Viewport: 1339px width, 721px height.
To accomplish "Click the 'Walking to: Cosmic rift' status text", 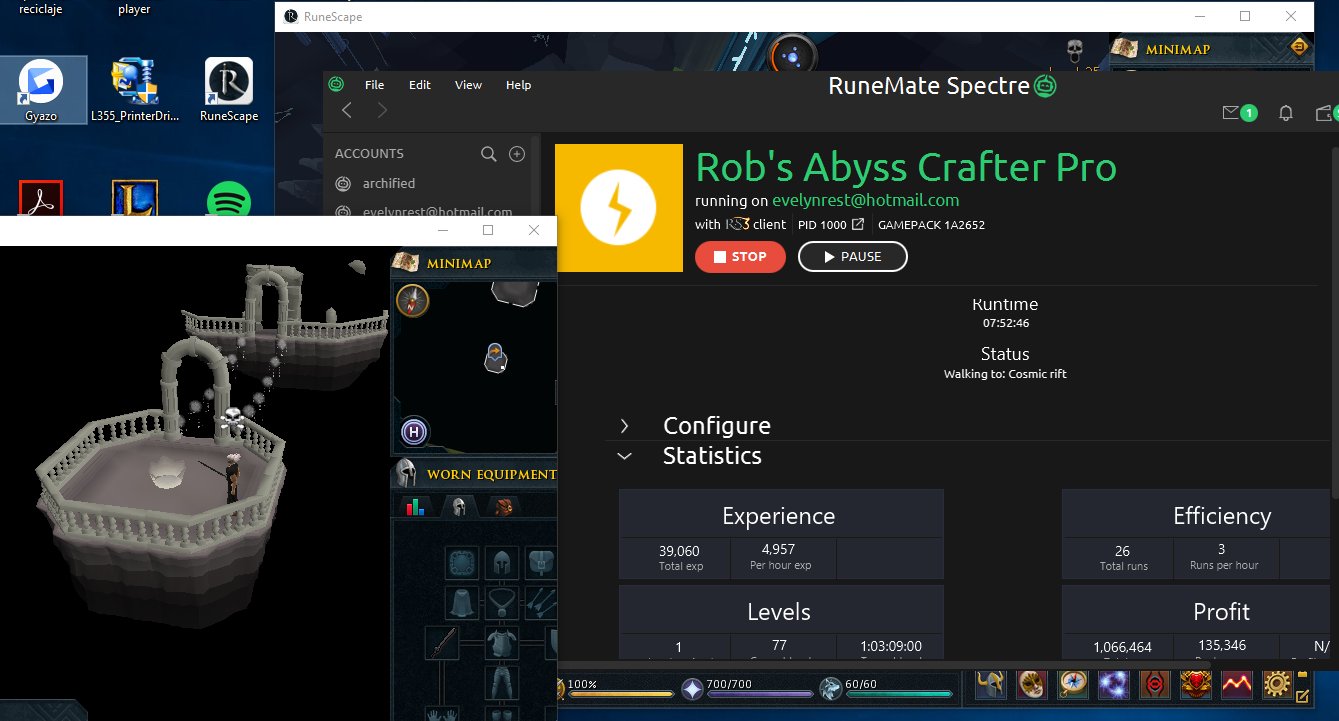I will tap(1005, 374).
